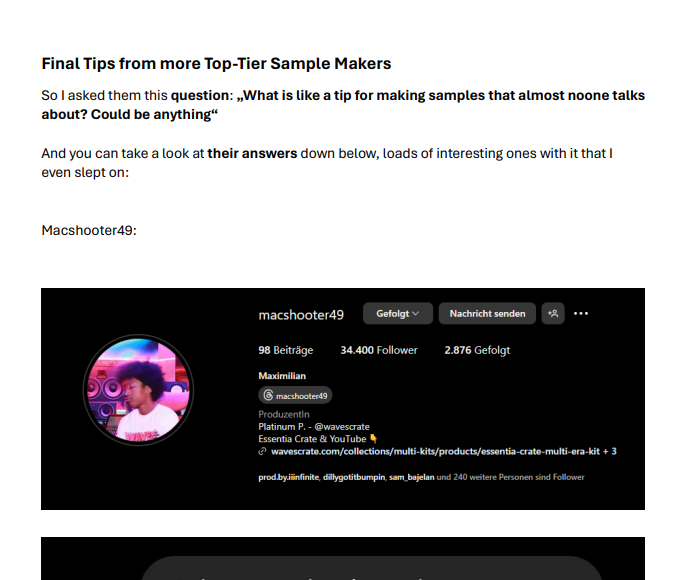Viewport: 696px width, 580px height.
Task: Click the pointing-down emoji after YouTube
Action: [373, 438]
